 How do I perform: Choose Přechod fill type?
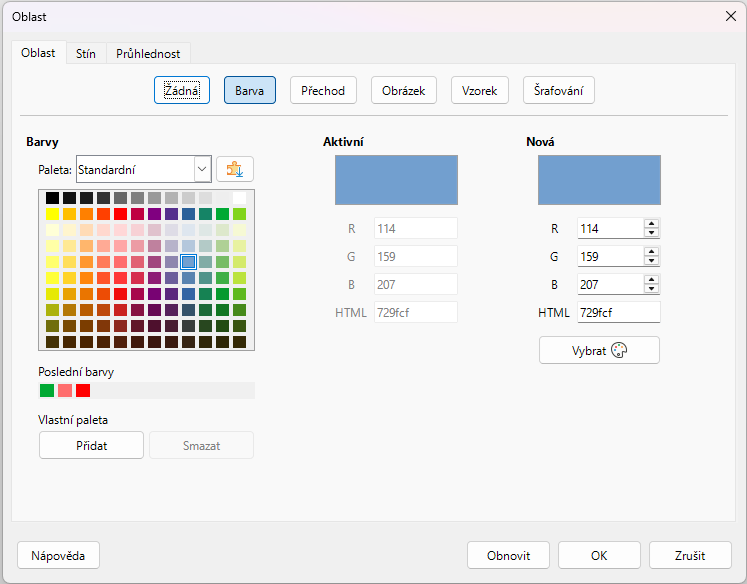coord(323,90)
